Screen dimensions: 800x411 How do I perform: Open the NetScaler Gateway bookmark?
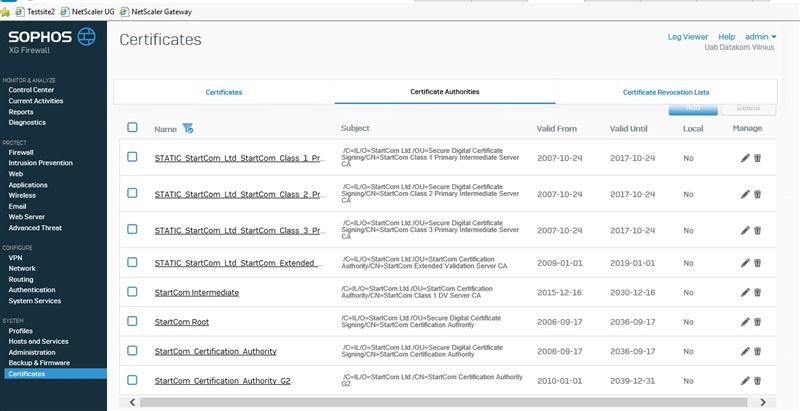pos(156,11)
